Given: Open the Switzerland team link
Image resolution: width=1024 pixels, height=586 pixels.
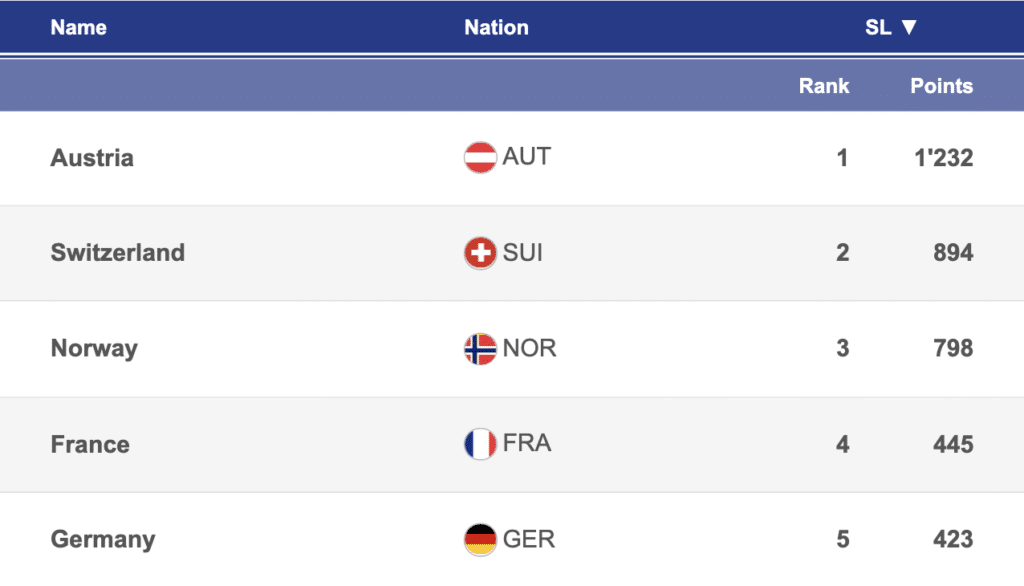Looking at the screenshot, I should coord(118,253).
